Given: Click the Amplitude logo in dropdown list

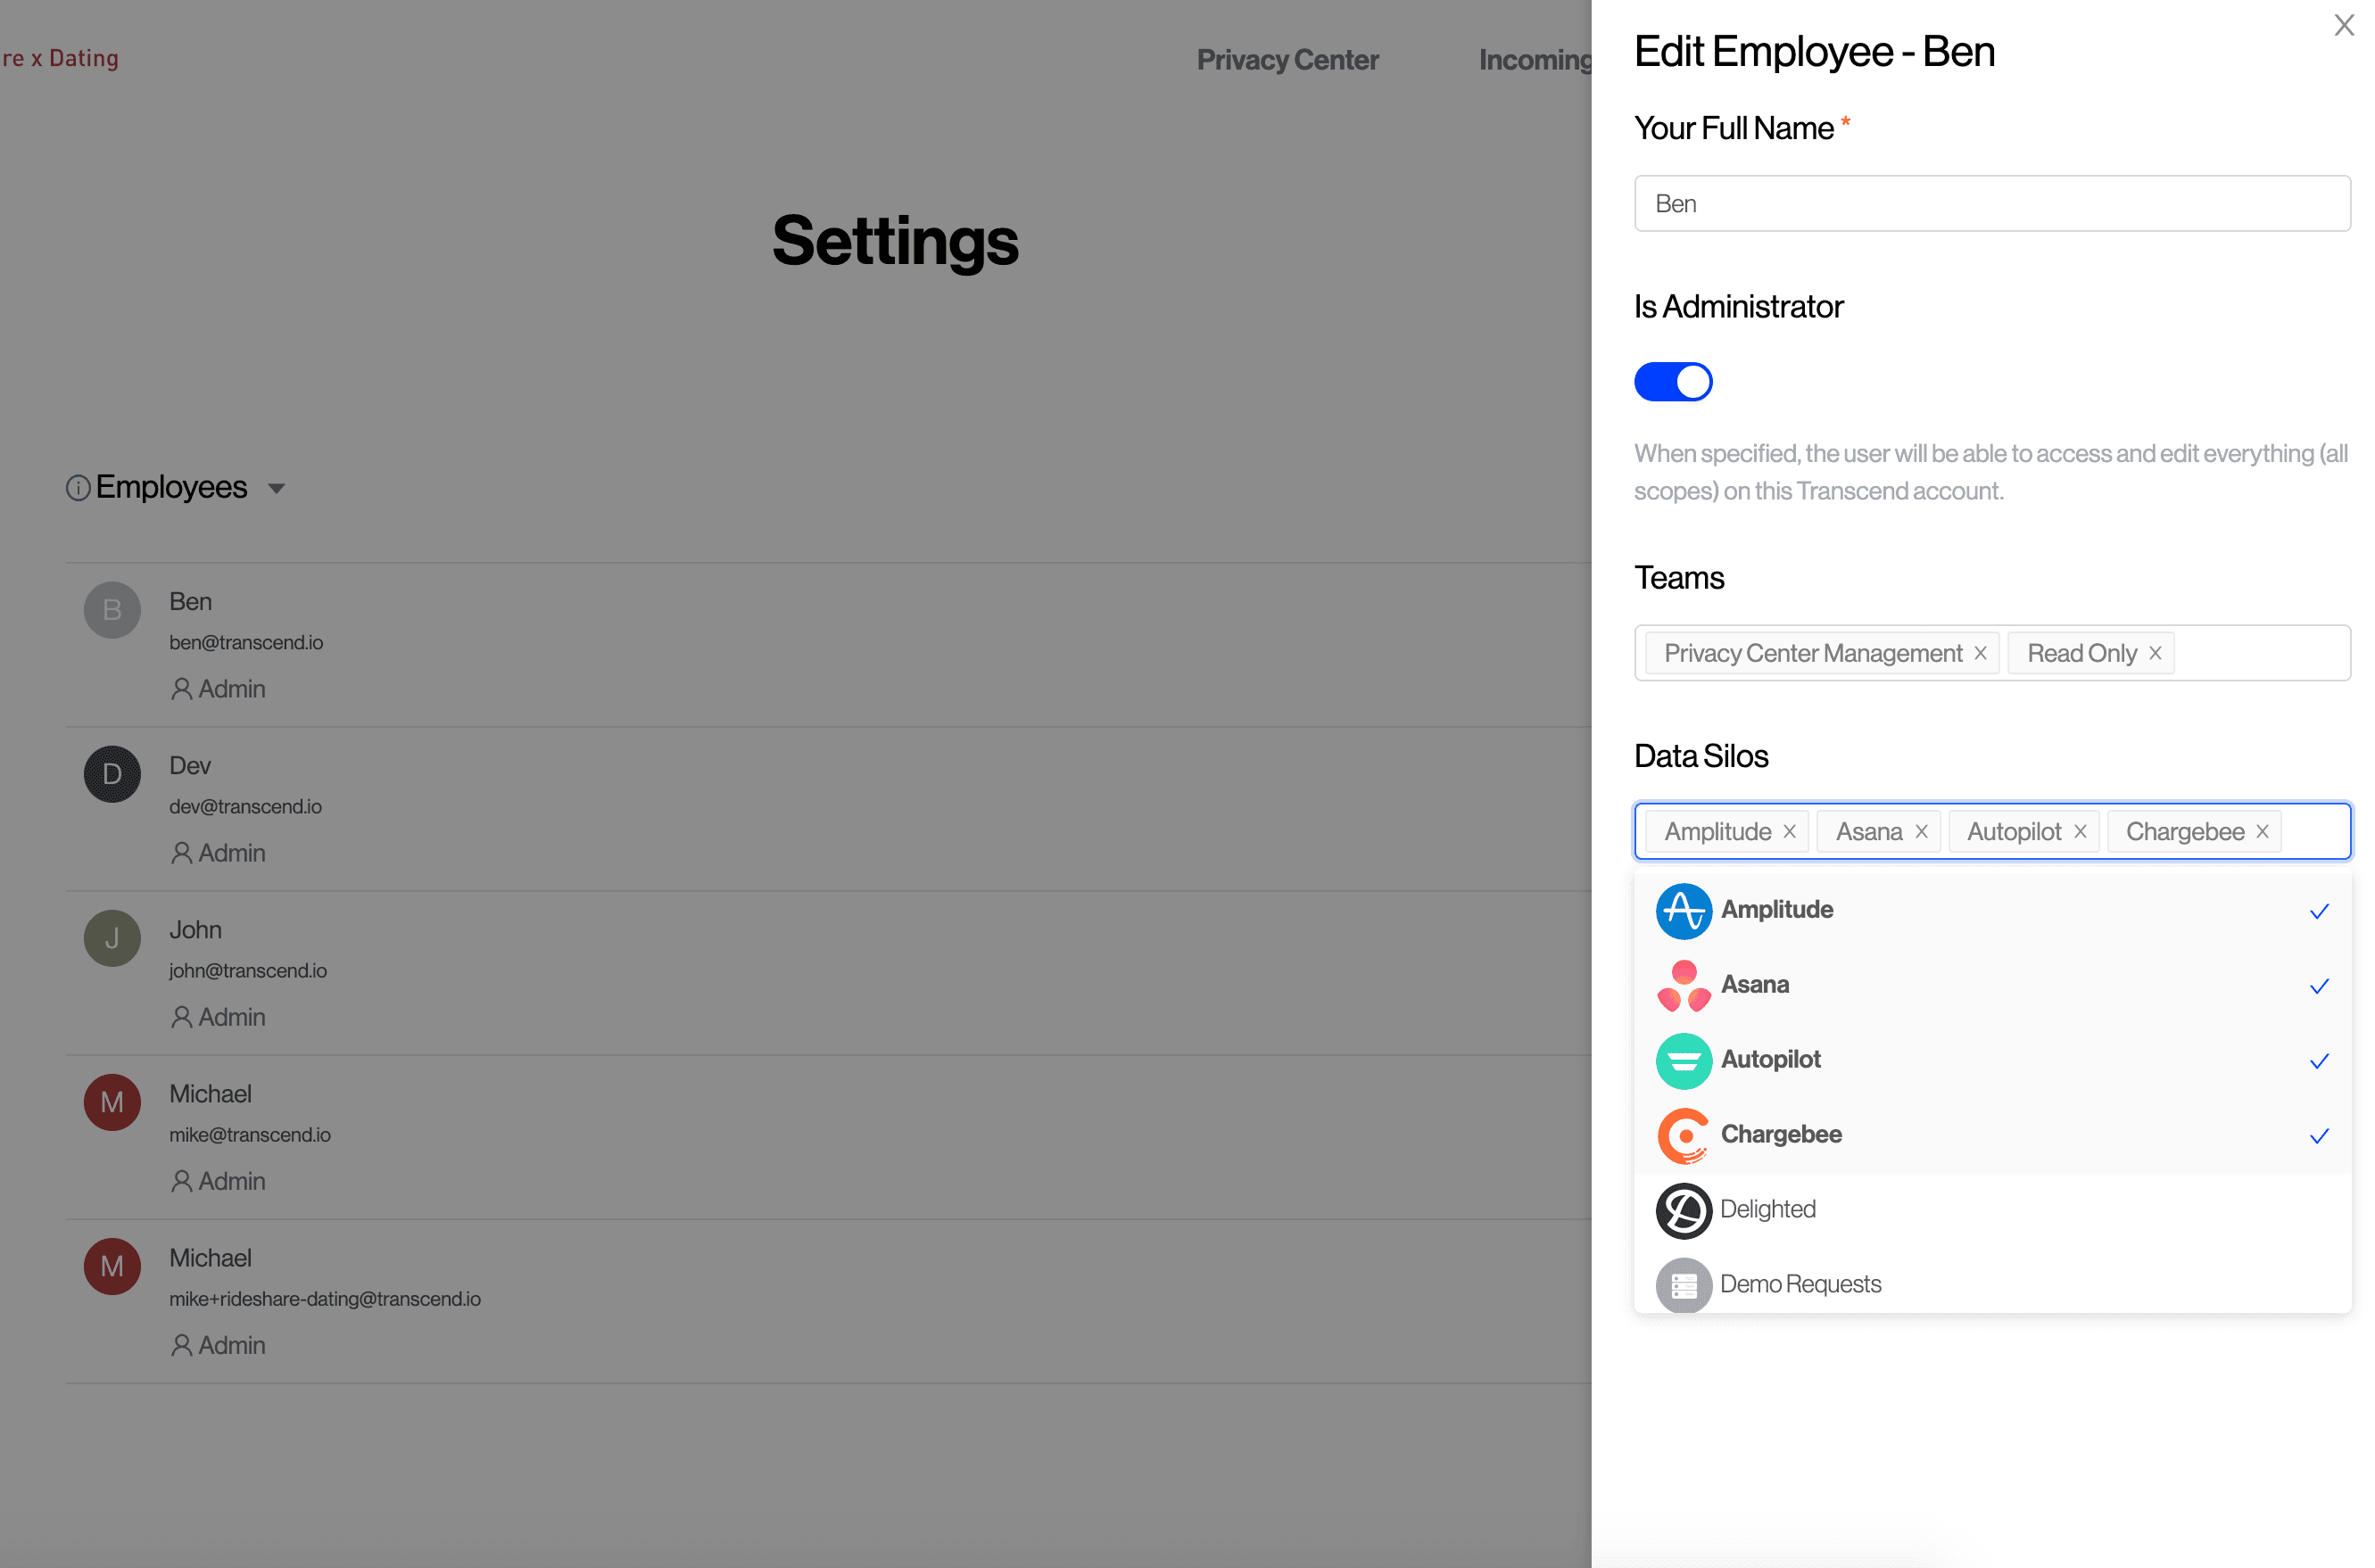Looking at the screenshot, I should (1683, 911).
